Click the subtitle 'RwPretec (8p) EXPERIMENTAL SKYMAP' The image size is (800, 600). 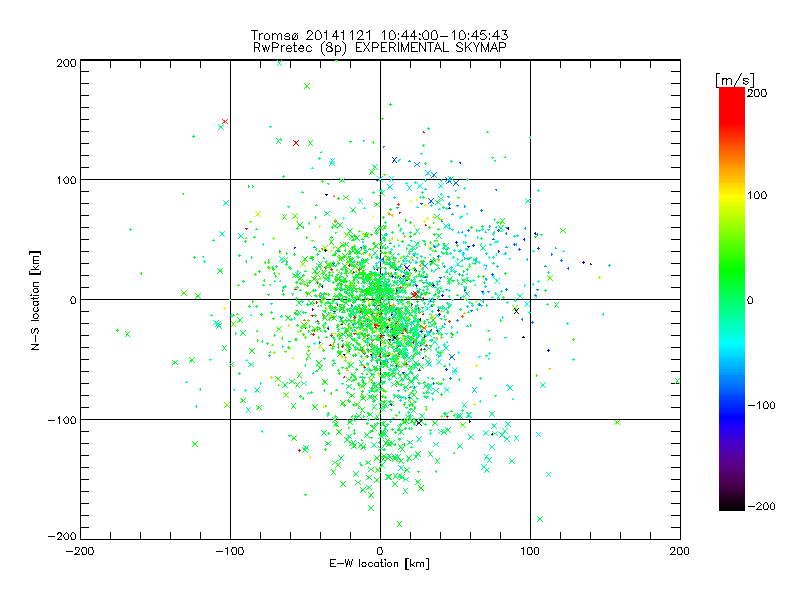pos(380,47)
